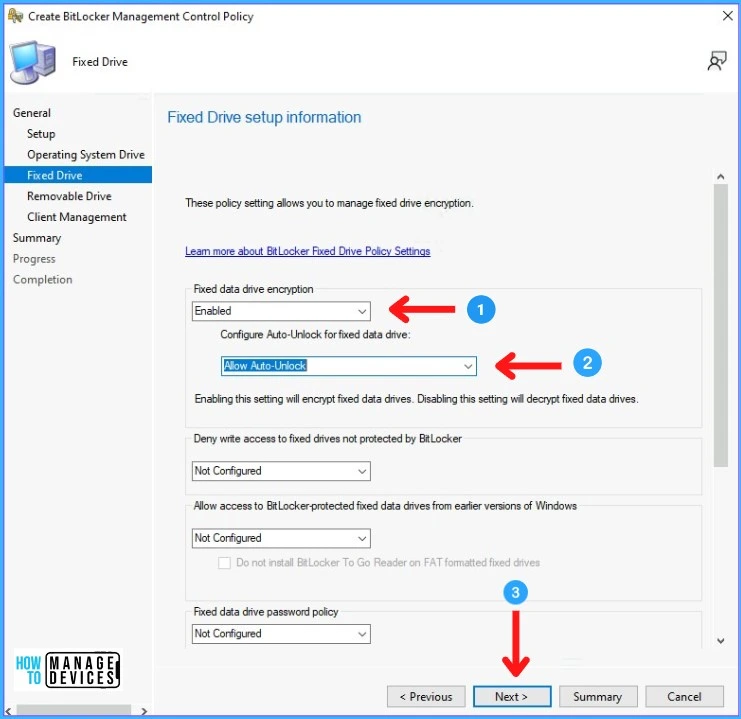Click the Fixed Drive setup information heading
Screen dimensions: 741x719
[264, 117]
